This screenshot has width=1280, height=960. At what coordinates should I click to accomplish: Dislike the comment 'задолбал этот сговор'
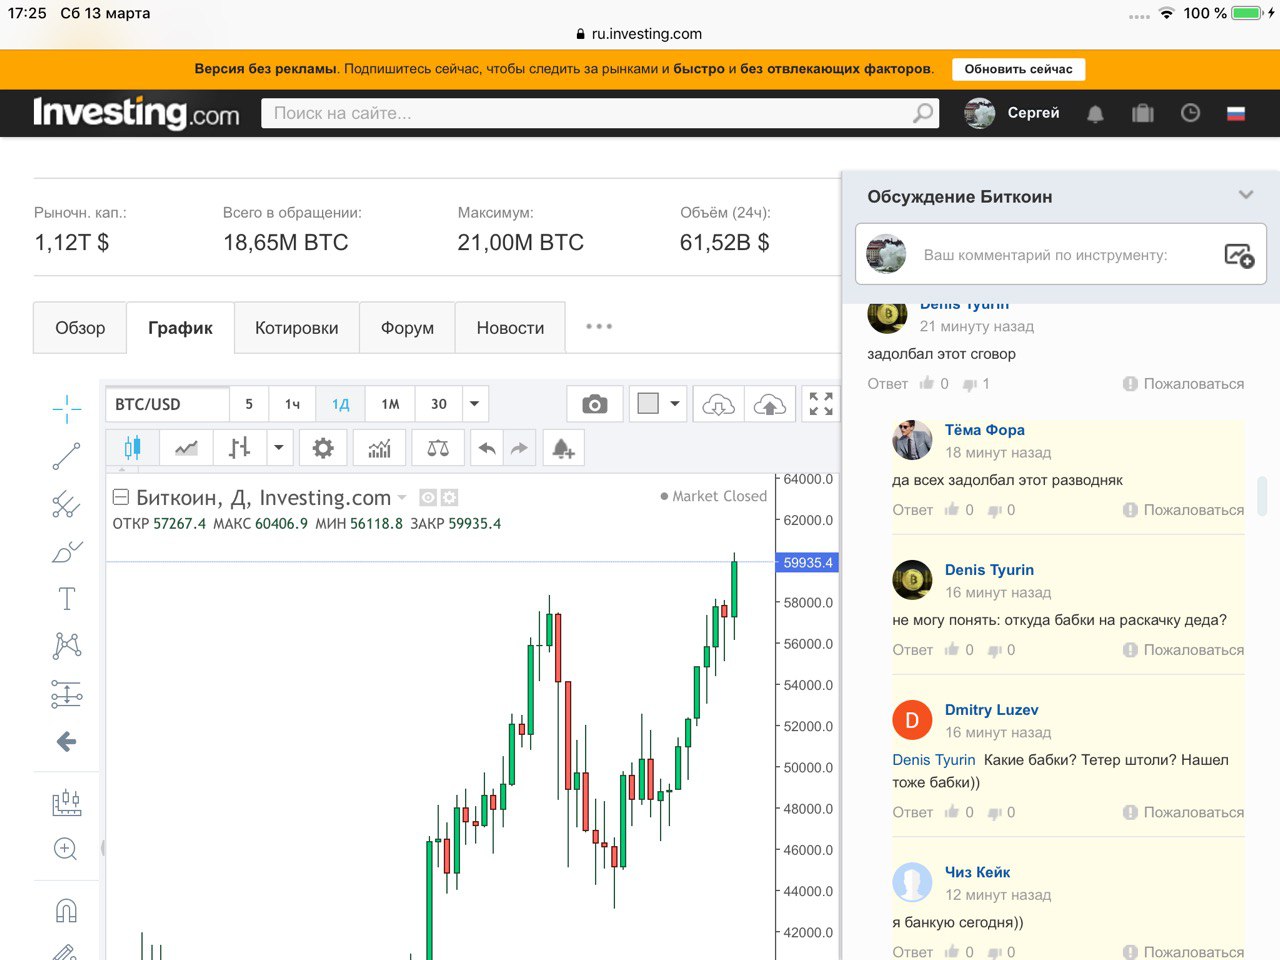coord(969,383)
